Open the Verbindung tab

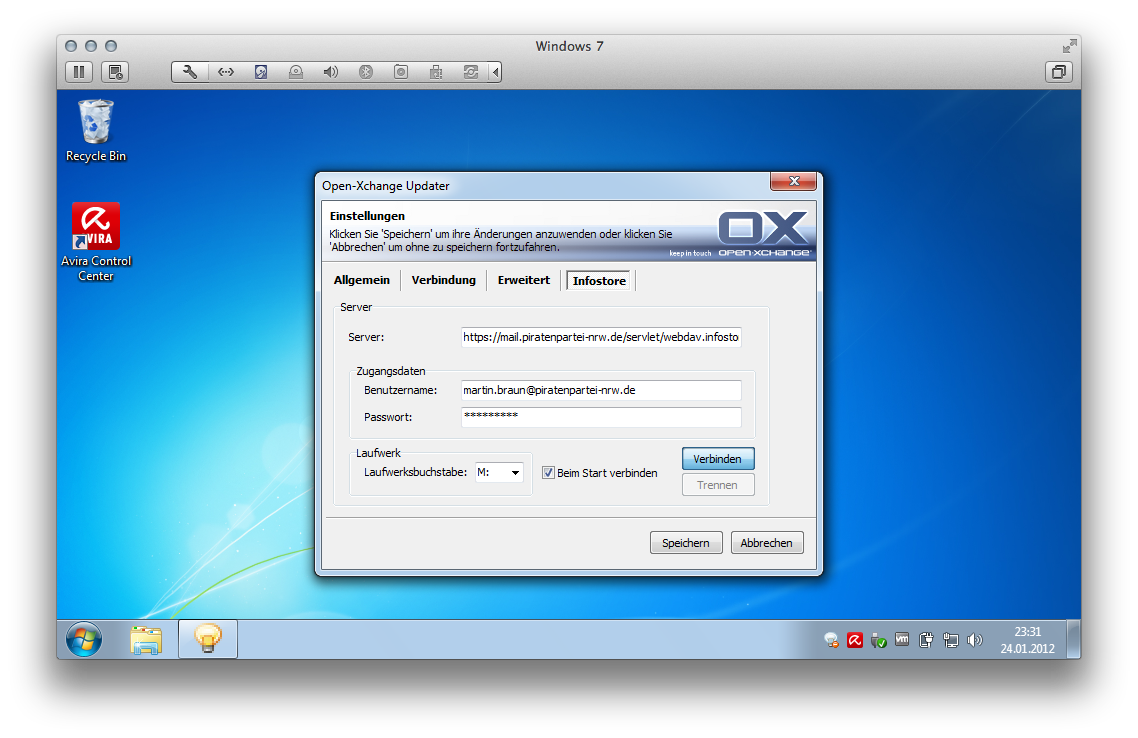point(443,281)
